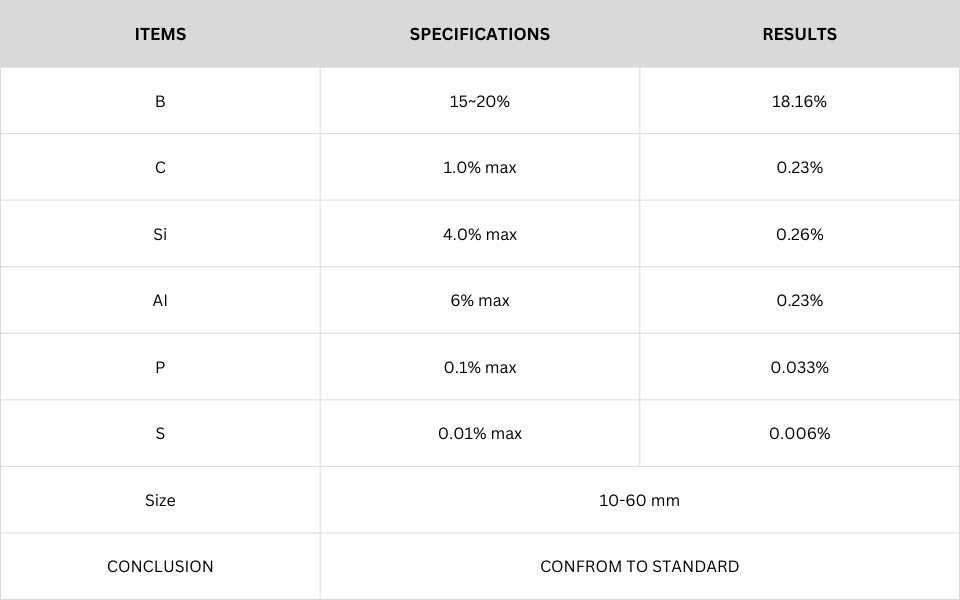960x600 pixels.
Task: Click the P item cell
Action: (160, 367)
